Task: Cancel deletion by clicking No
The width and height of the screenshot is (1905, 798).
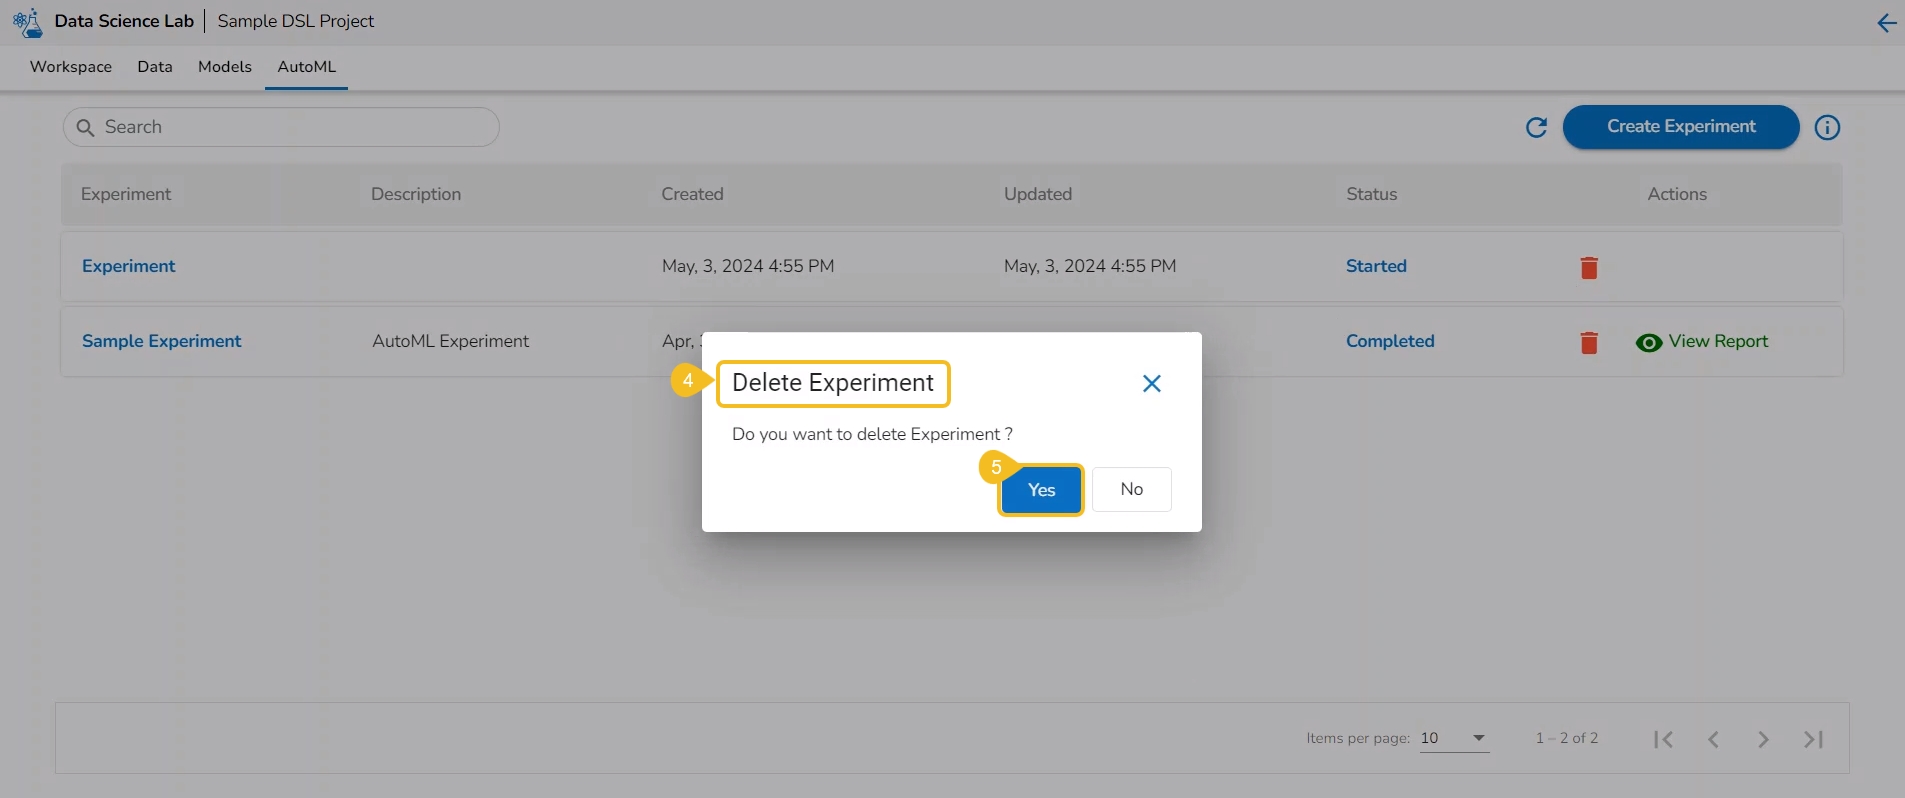Action: coord(1131,489)
